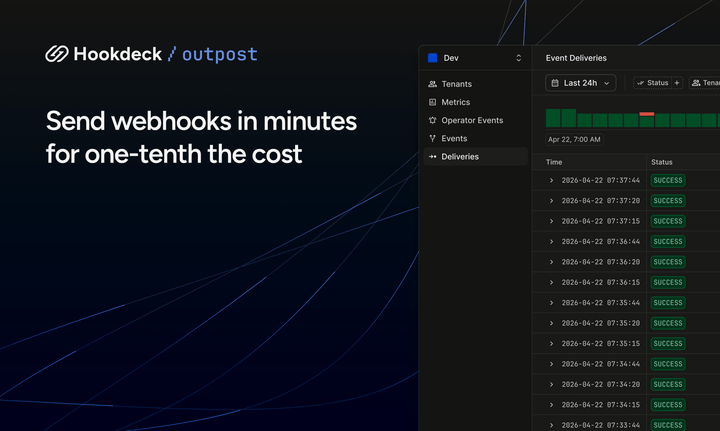Click the Events branch icon
Viewport: 720px width, 431px height.
click(432, 138)
